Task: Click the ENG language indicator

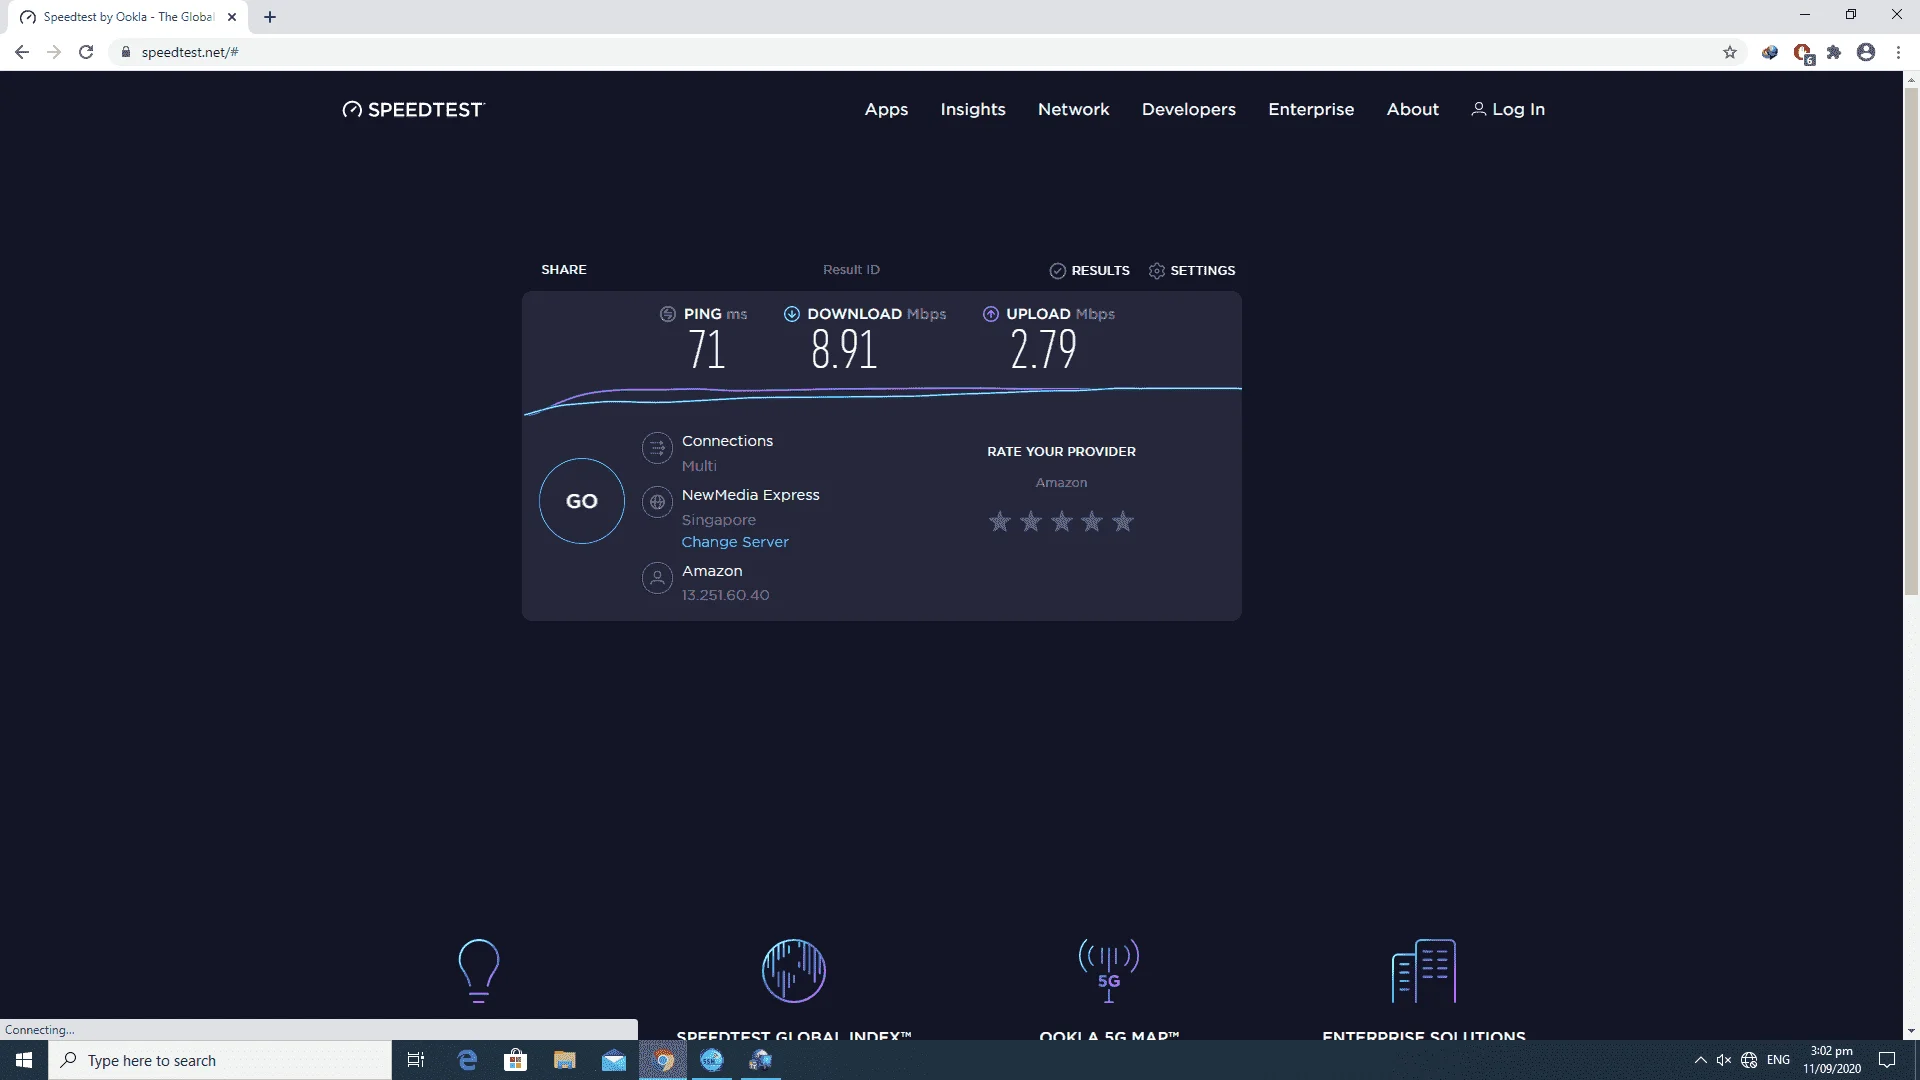Action: 1778,1060
